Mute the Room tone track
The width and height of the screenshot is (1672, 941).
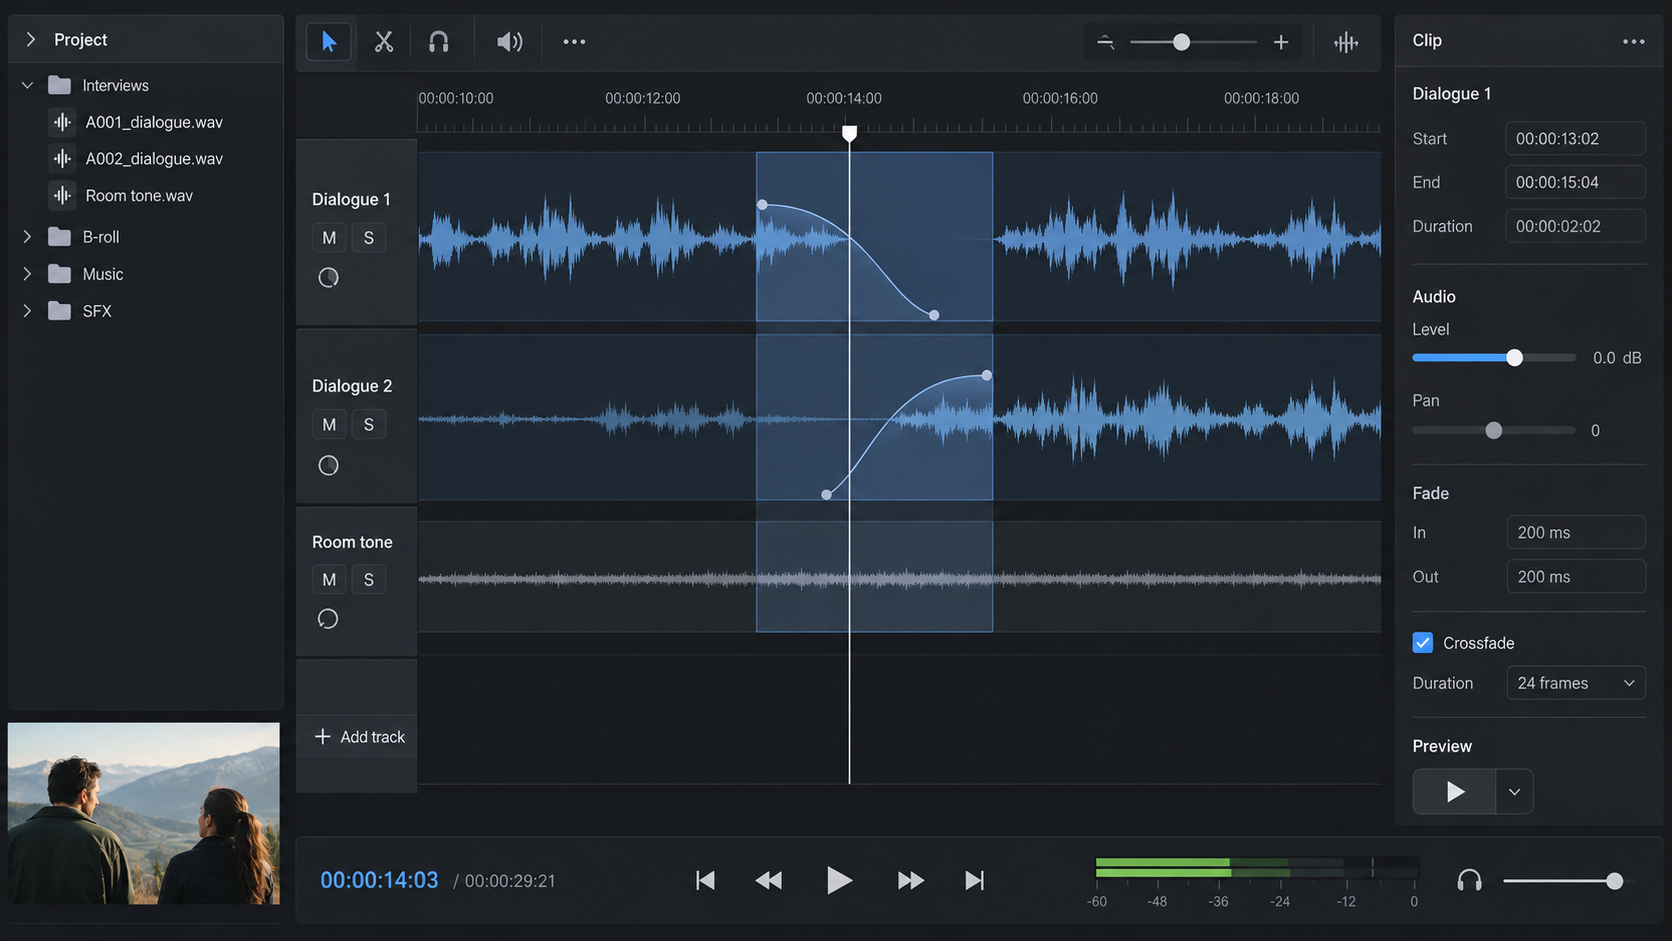coord(329,580)
